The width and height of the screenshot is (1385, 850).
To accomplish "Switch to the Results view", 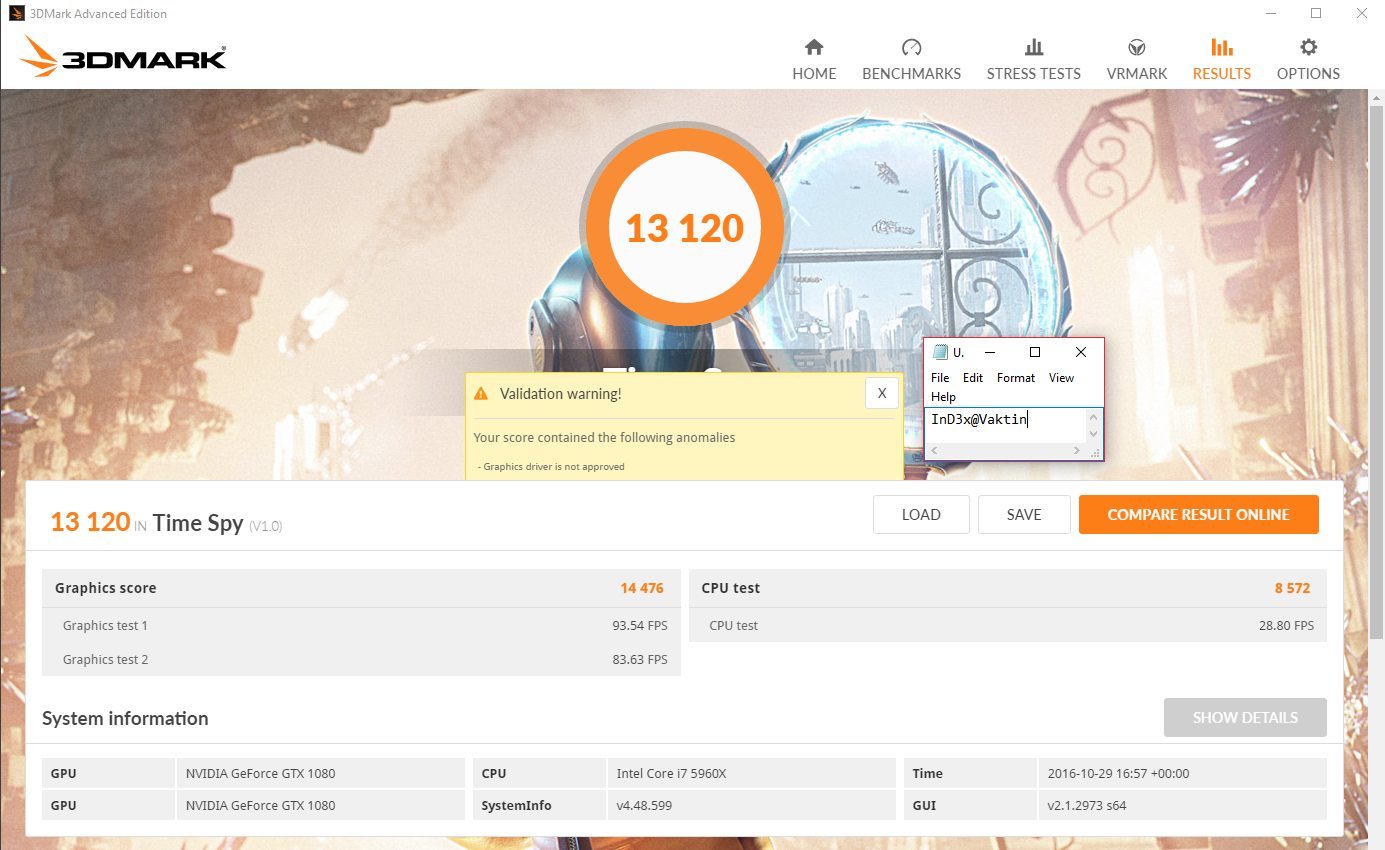I will (1221, 58).
